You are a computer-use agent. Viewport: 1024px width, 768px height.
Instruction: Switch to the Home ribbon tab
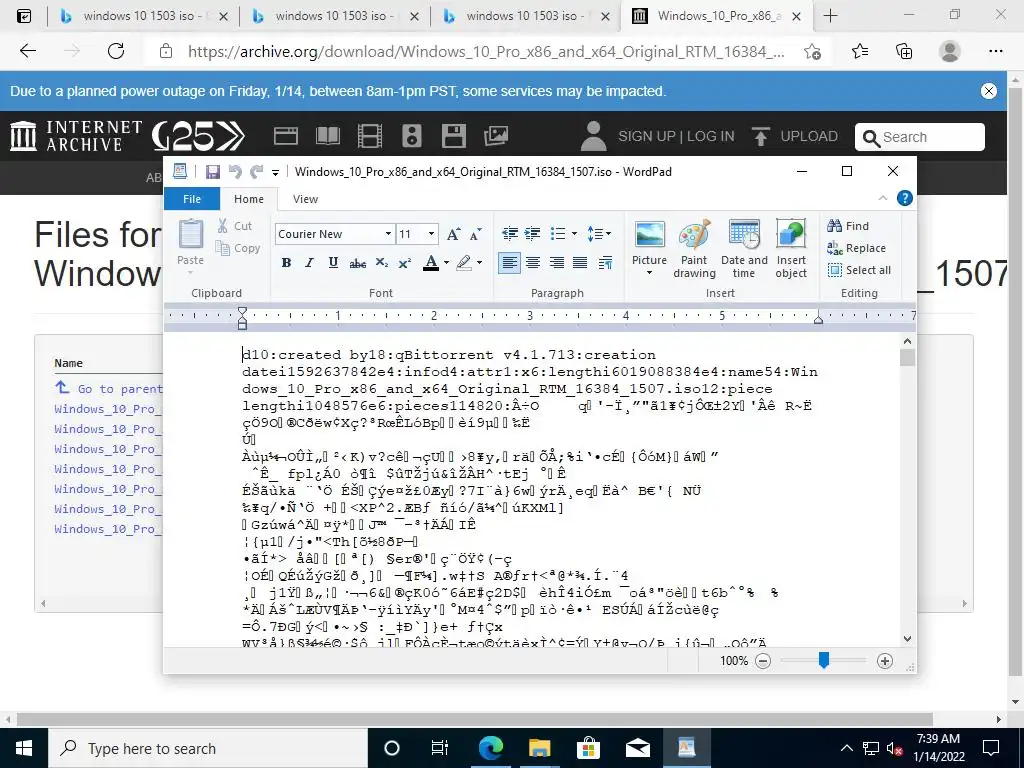[249, 199]
